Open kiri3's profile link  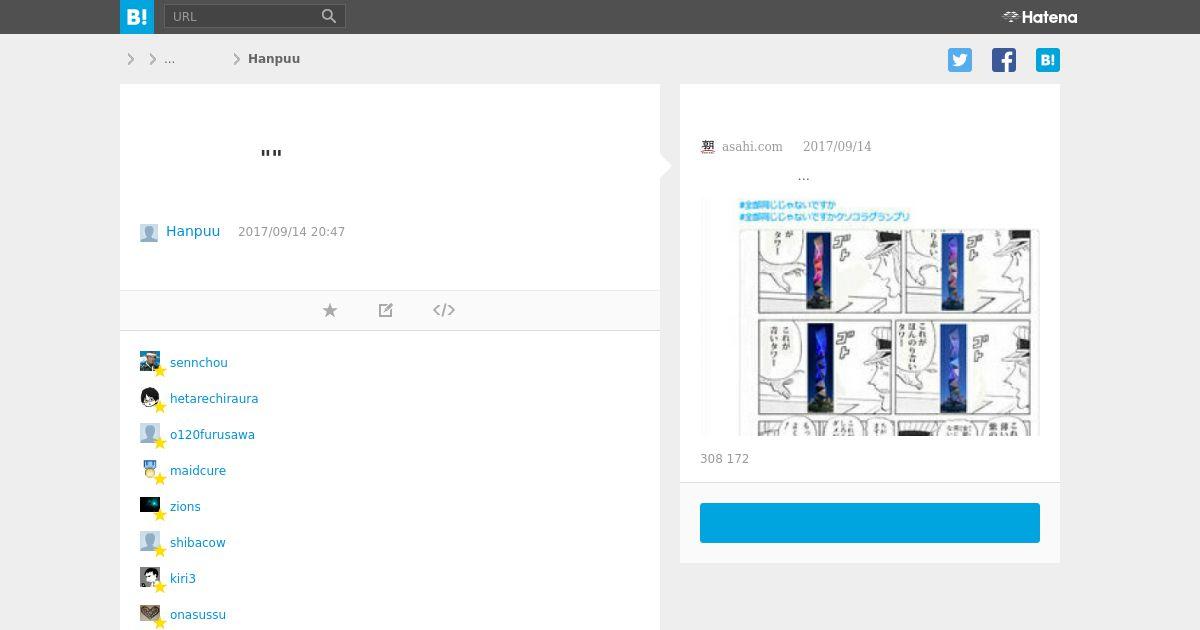pos(183,579)
